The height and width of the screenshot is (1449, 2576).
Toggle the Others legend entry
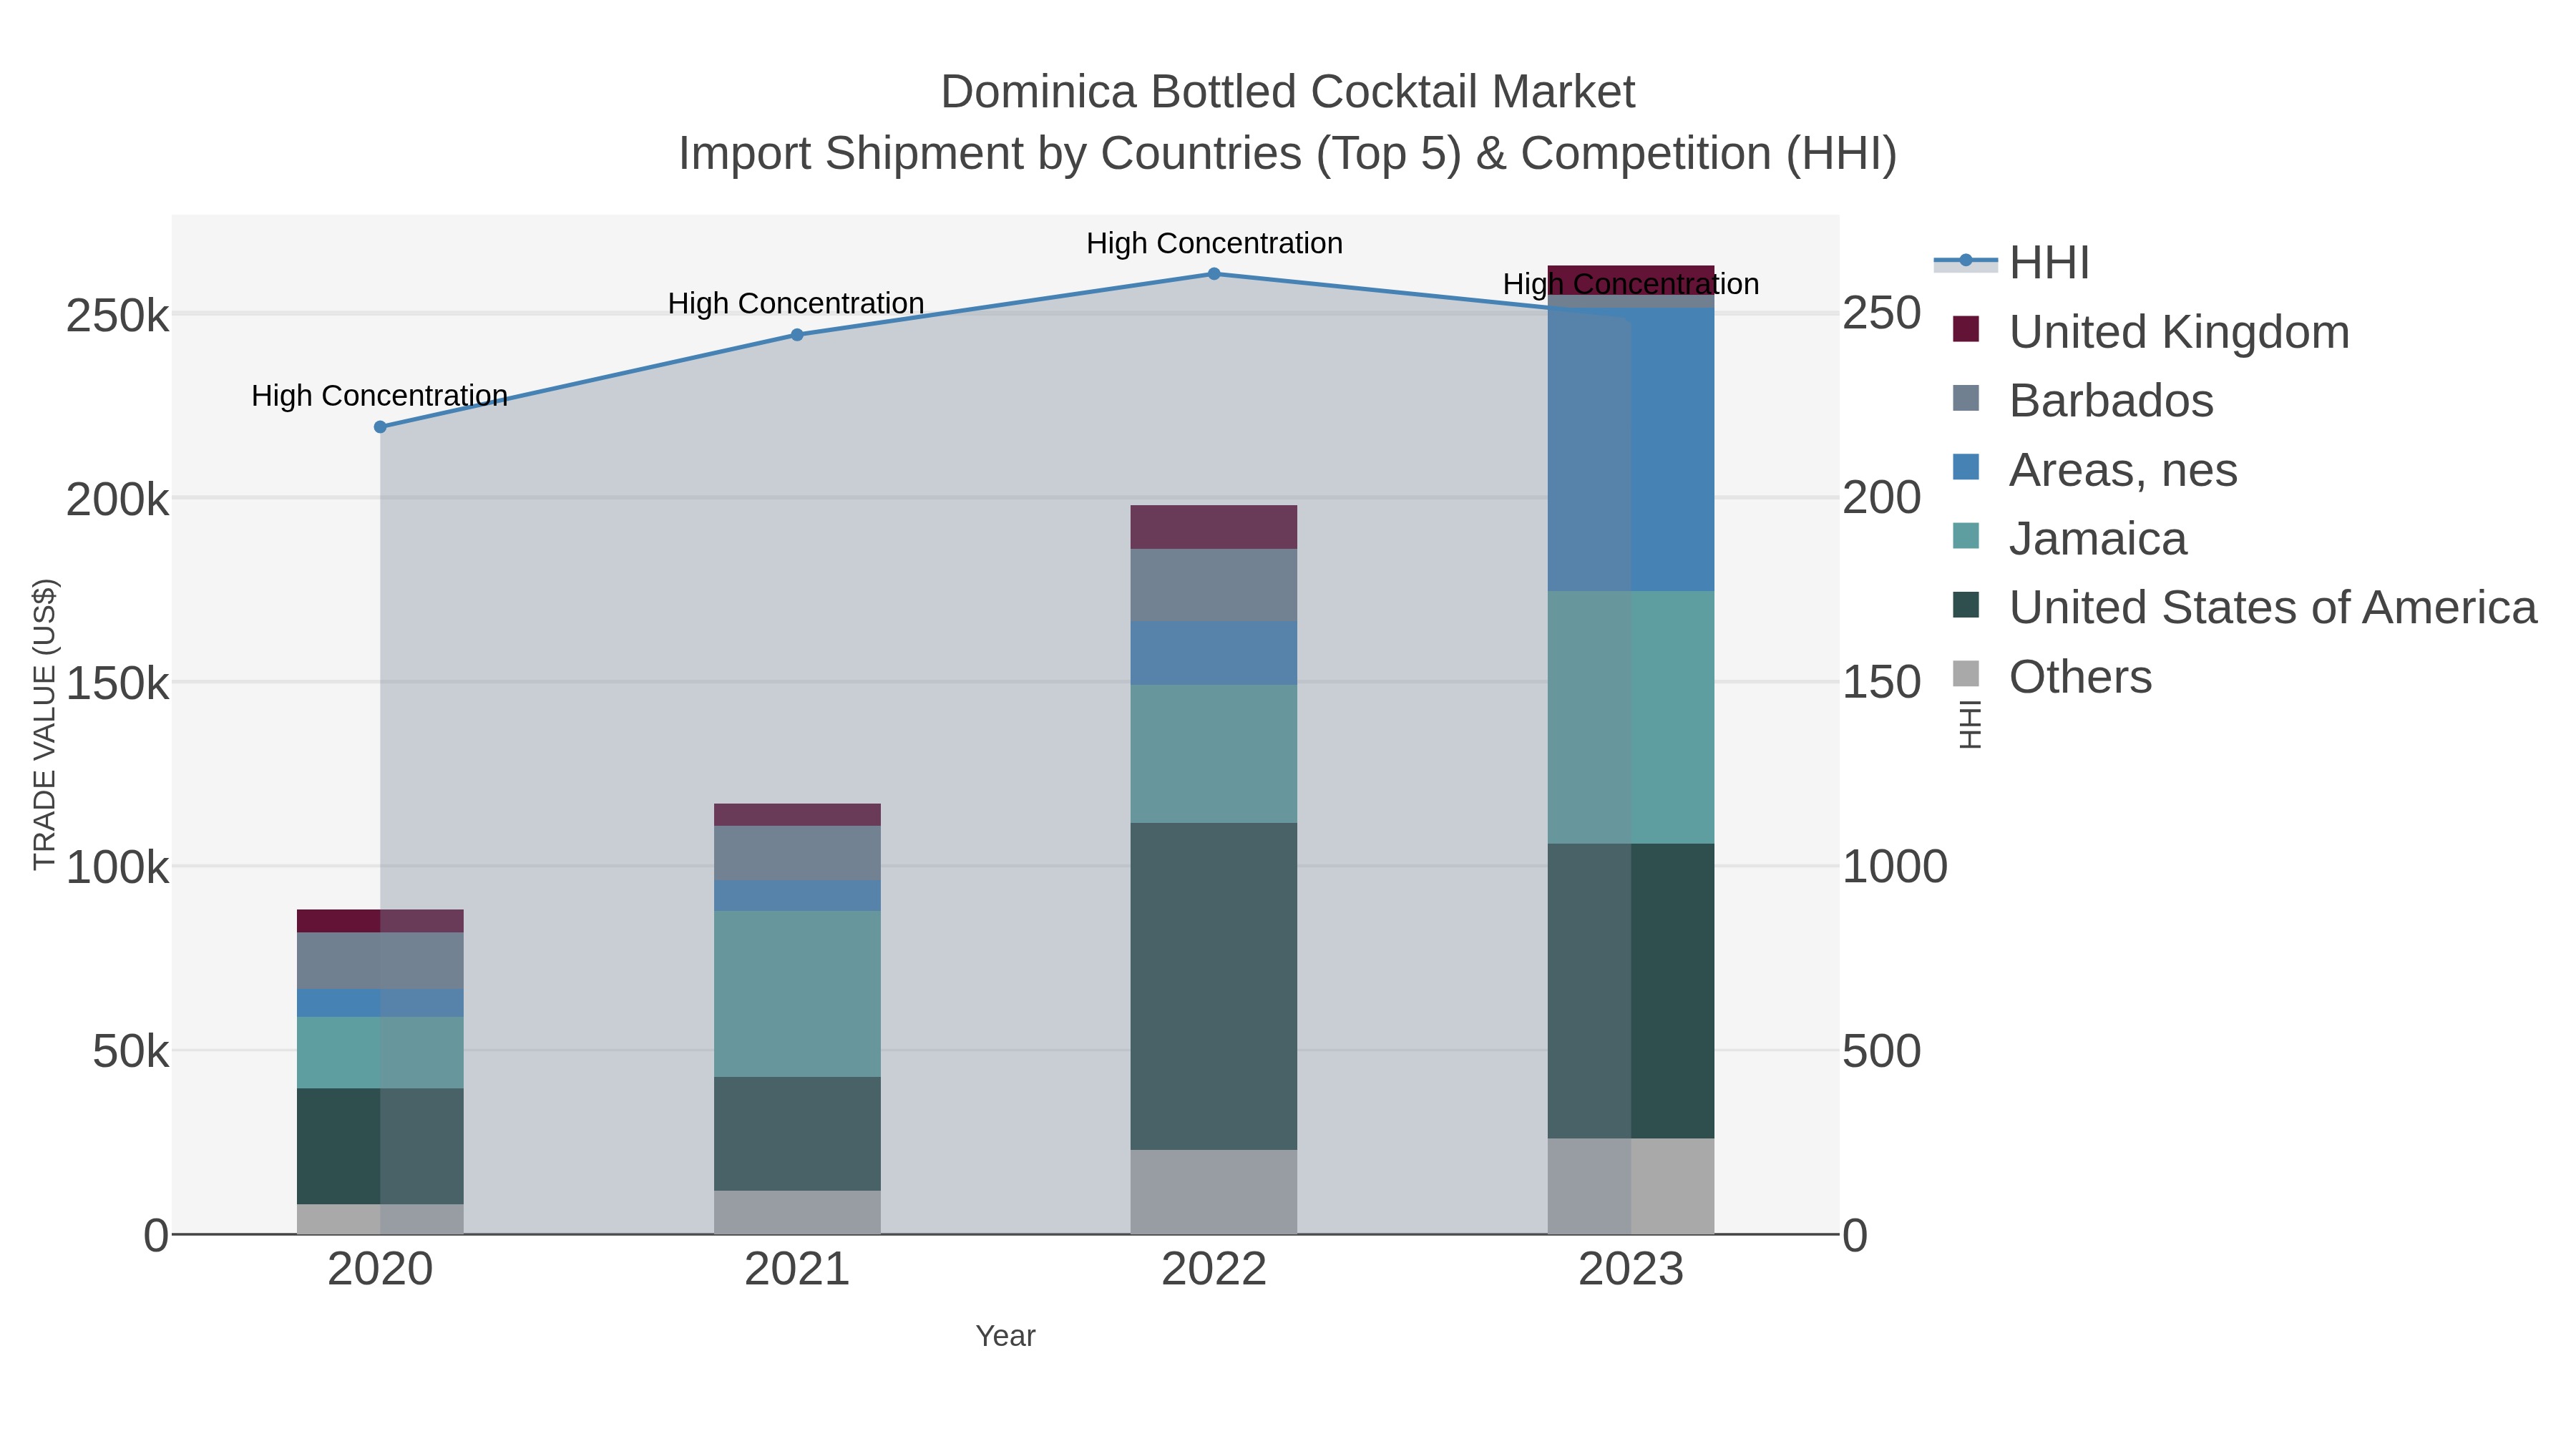click(x=2052, y=677)
